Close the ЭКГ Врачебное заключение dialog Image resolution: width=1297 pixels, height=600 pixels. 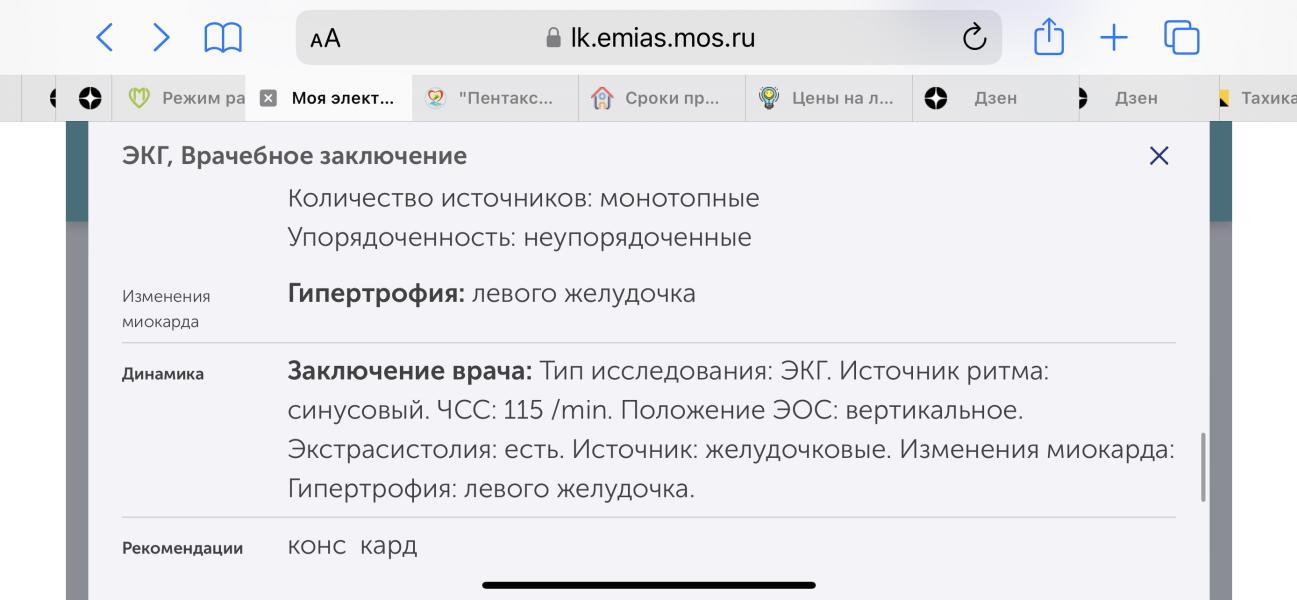click(1159, 156)
